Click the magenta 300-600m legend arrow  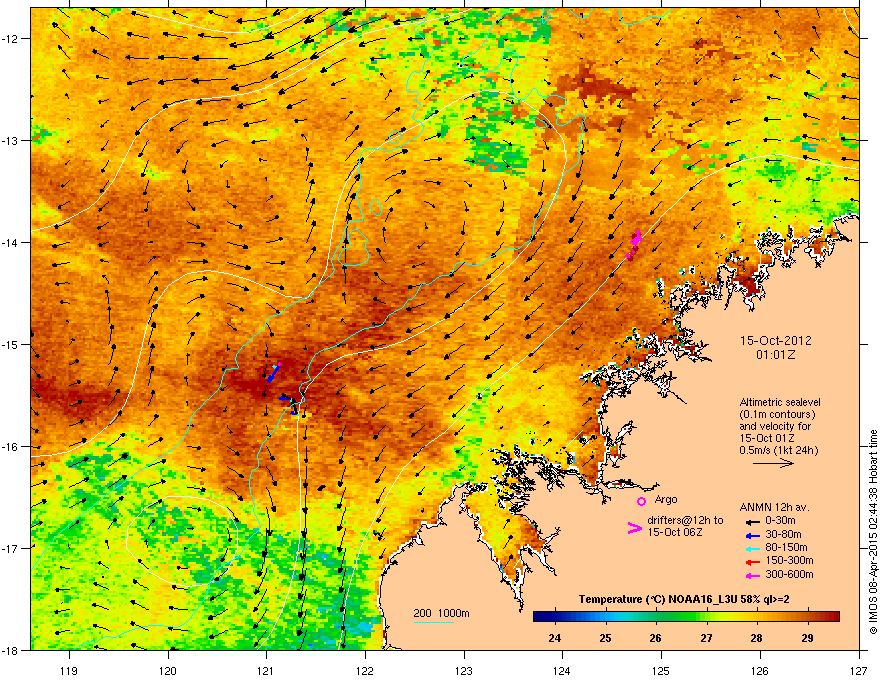[751, 575]
